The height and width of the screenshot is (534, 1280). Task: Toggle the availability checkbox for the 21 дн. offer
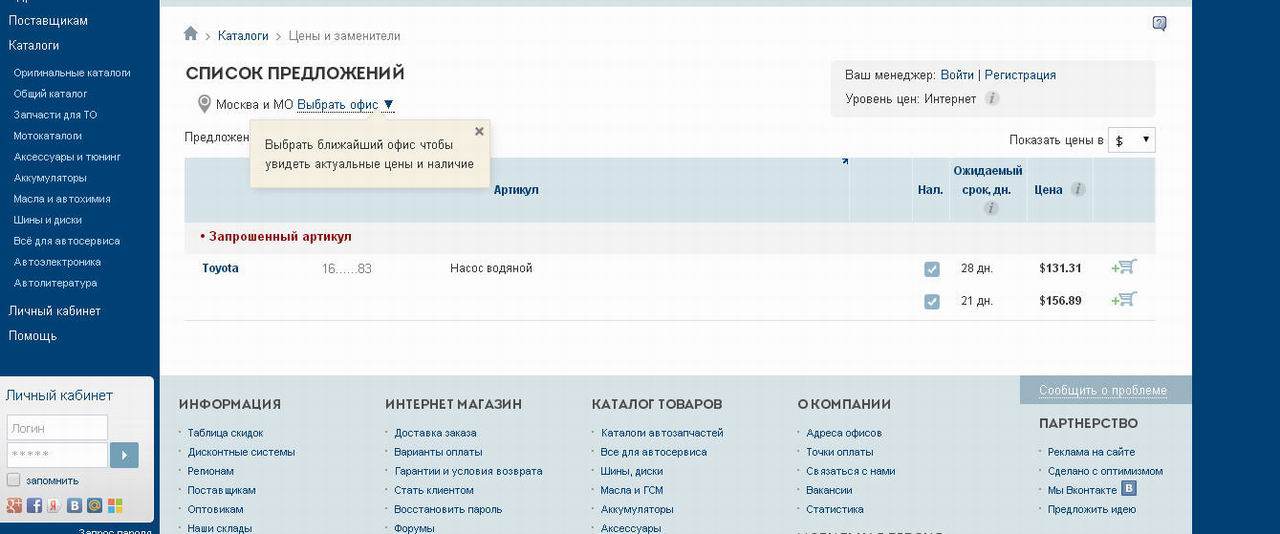pos(932,301)
